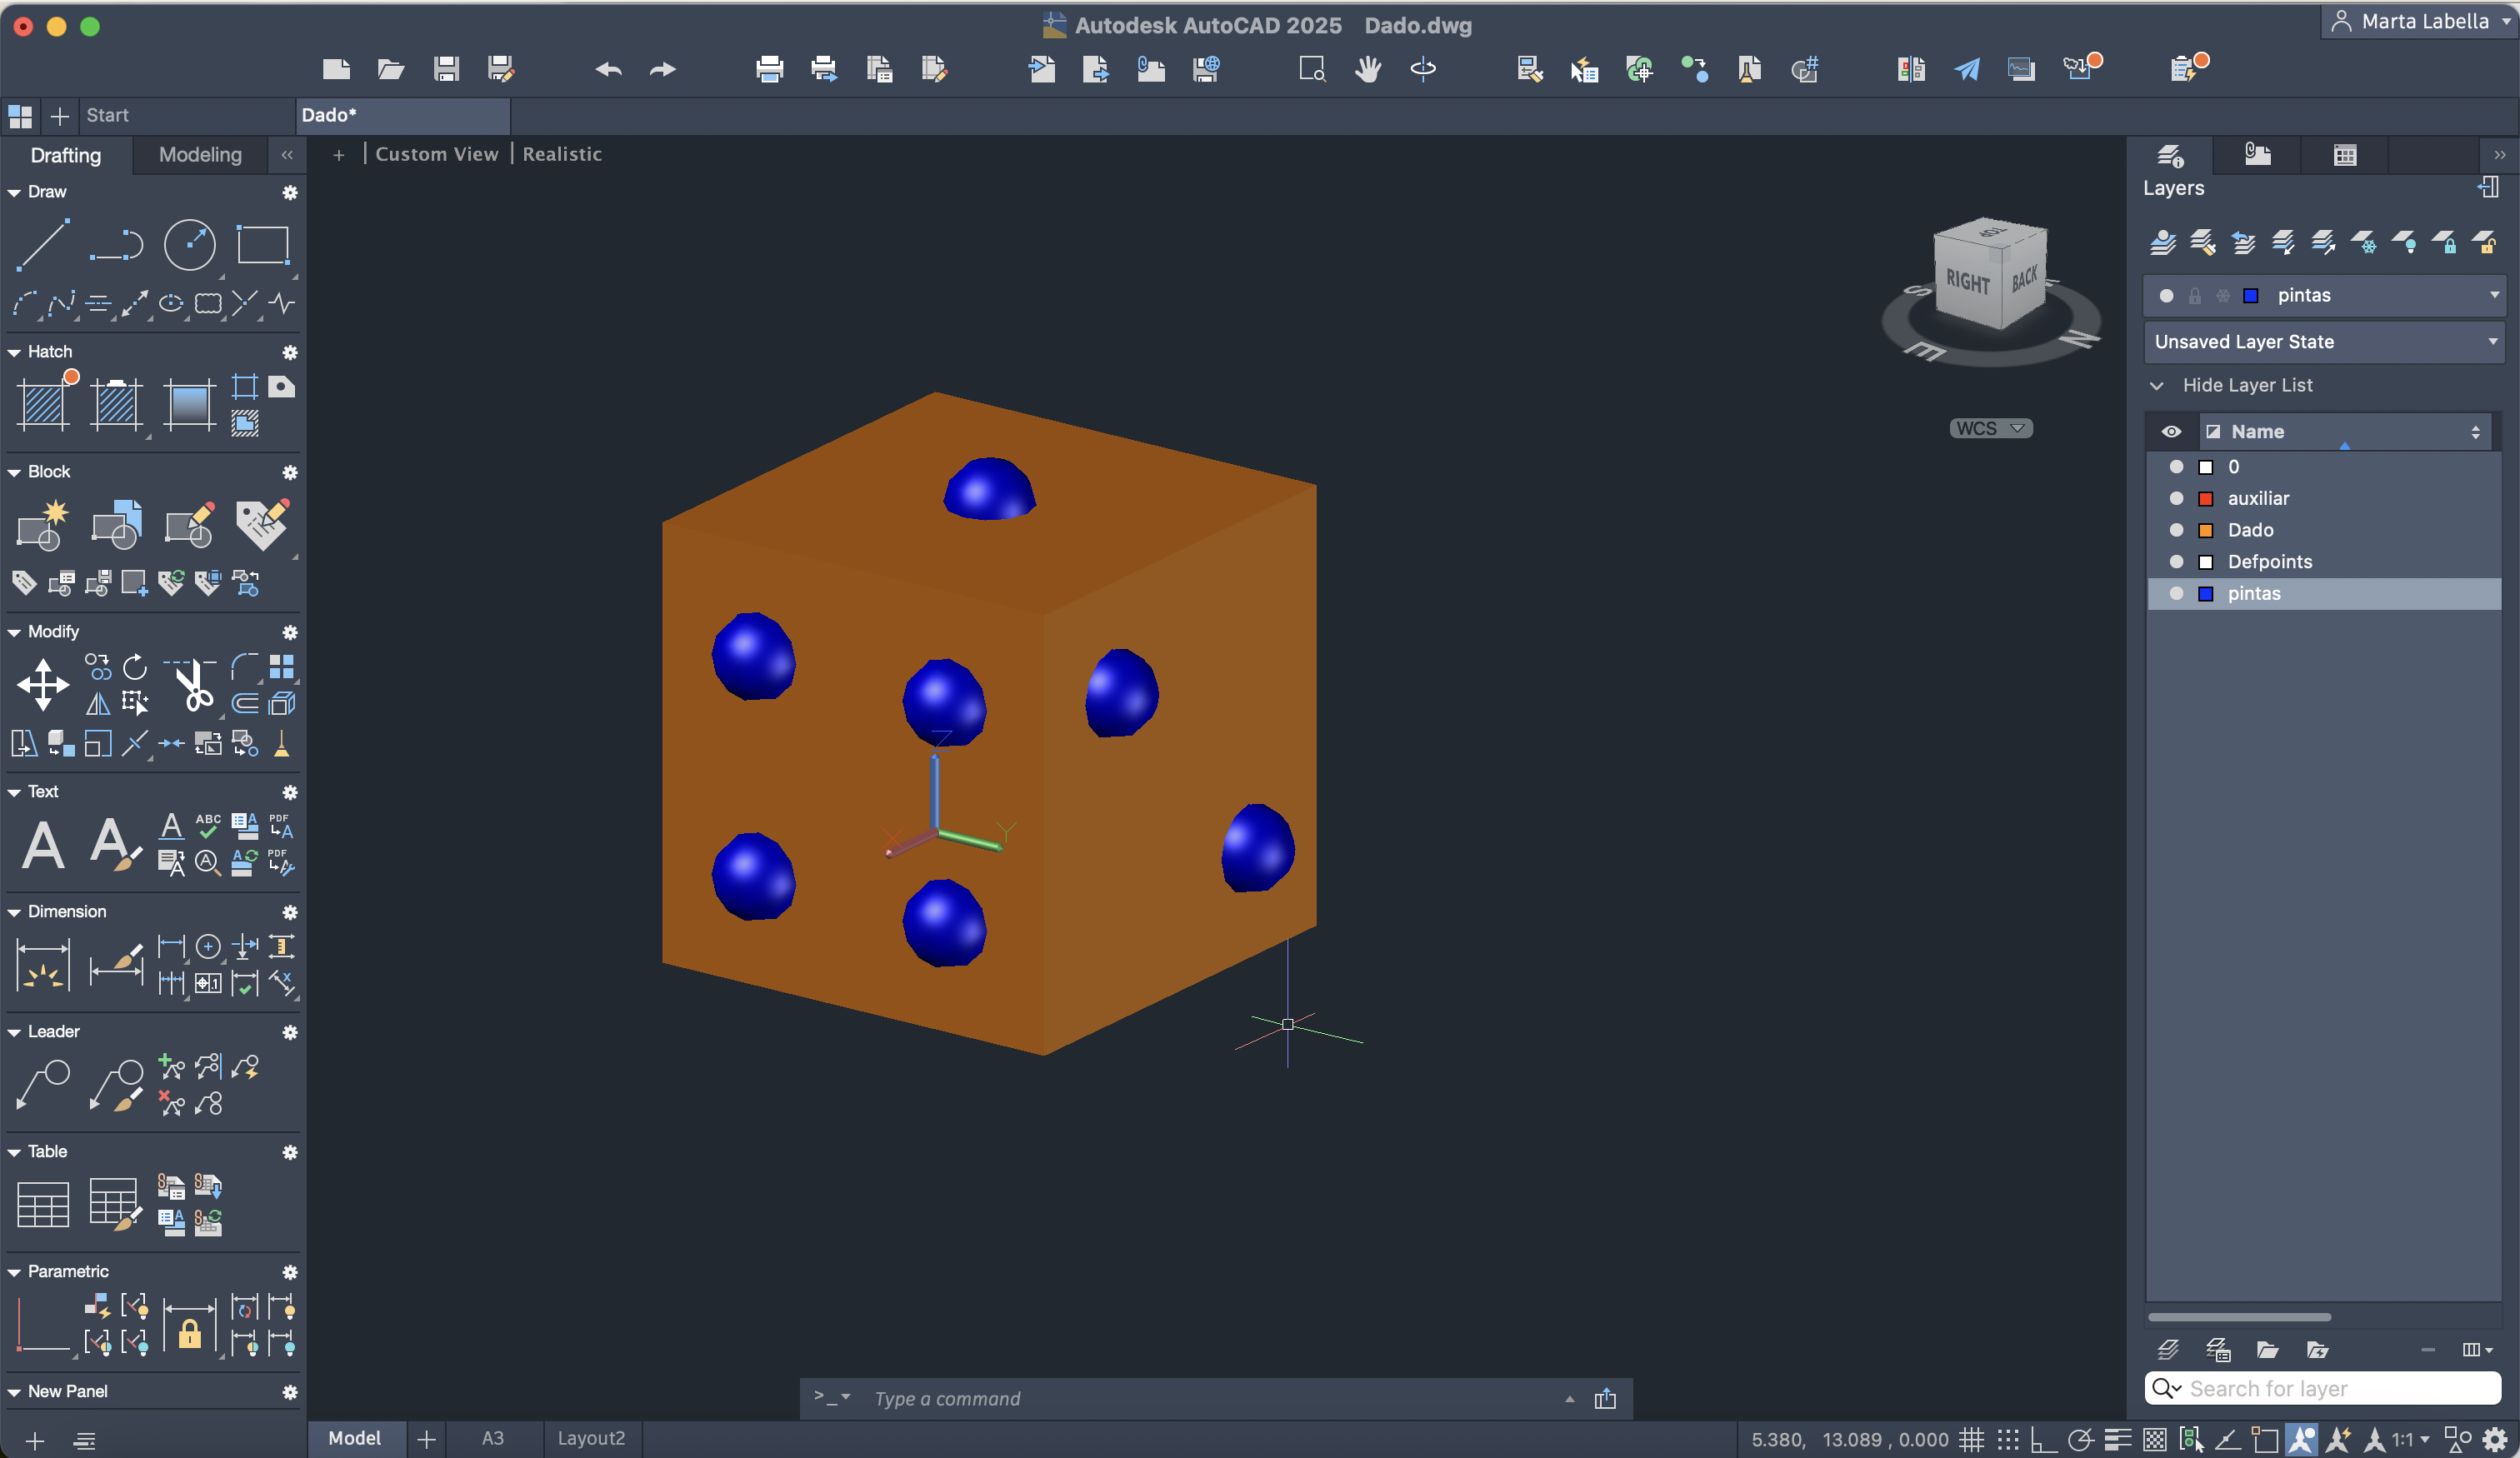Collapse the Hide Layer List expander
The image size is (2520, 1458).
2157,385
